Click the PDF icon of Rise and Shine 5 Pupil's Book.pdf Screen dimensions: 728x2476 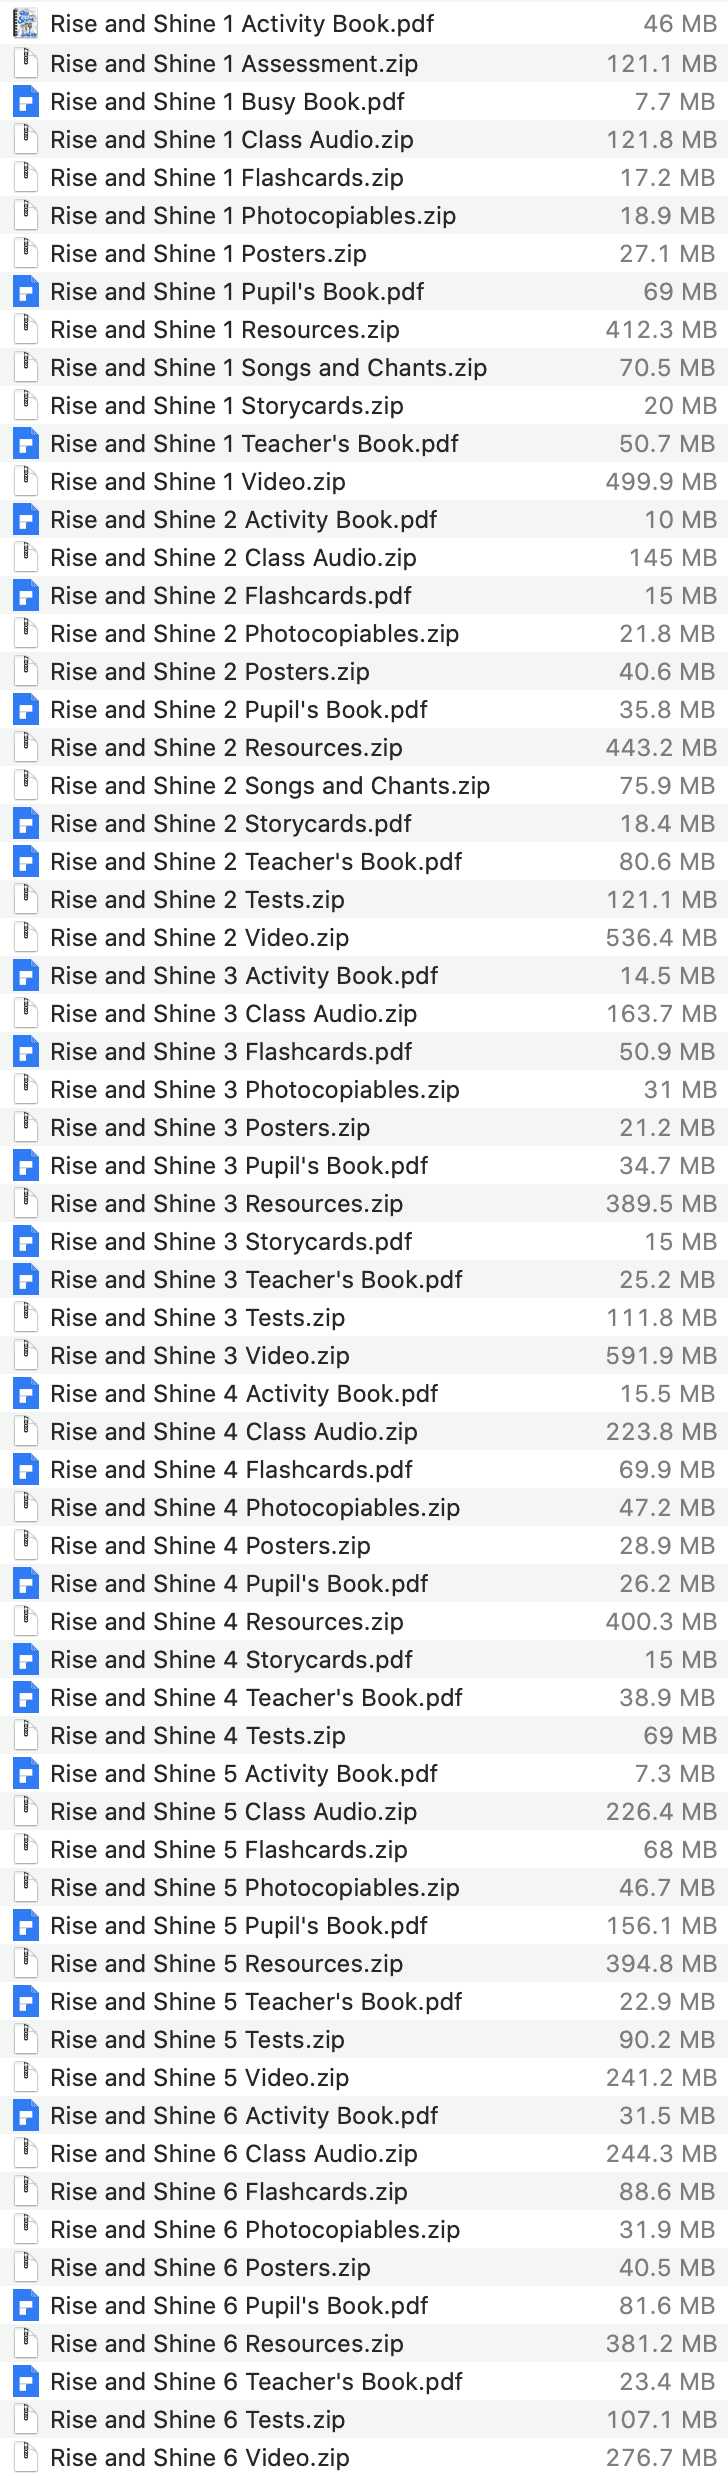26,1926
